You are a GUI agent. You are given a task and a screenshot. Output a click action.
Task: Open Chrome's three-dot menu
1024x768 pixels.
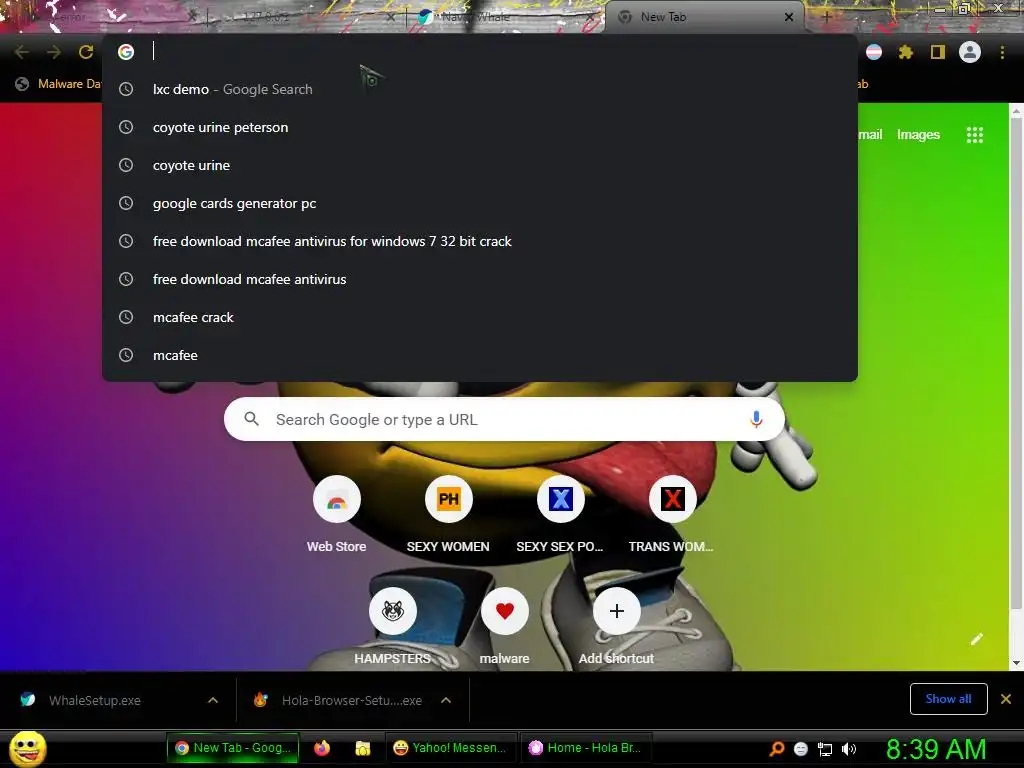(1002, 52)
